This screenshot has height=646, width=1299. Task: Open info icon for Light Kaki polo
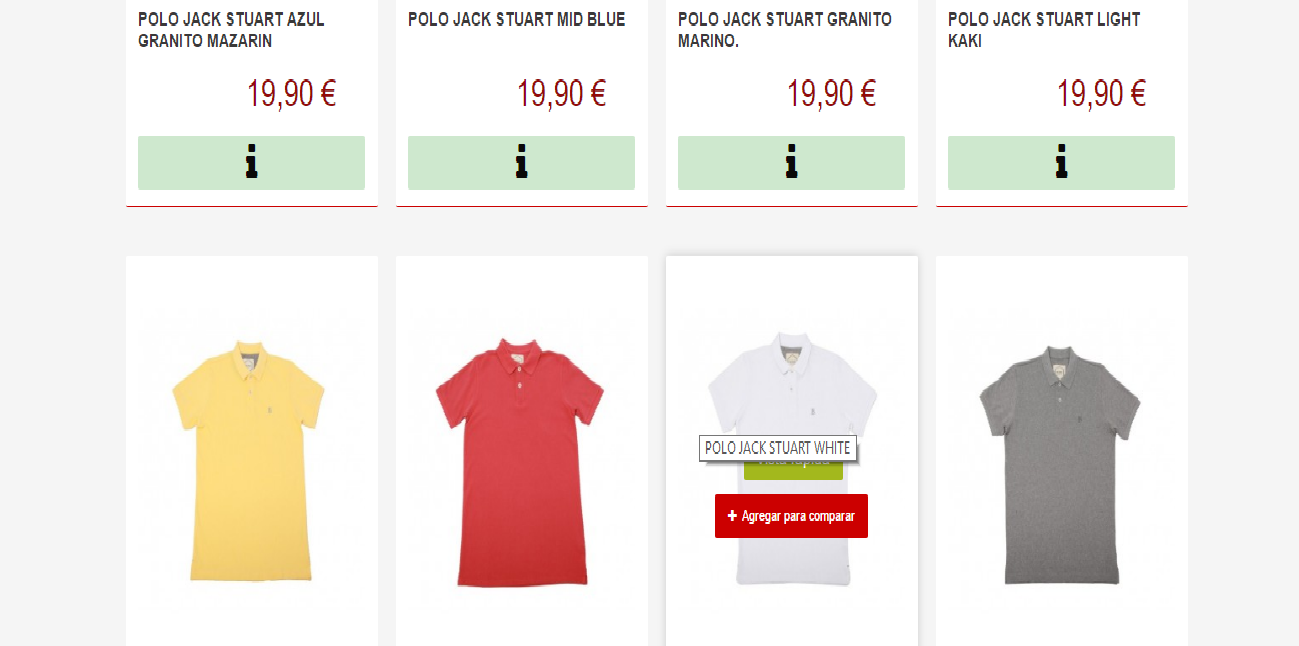[1061, 162]
